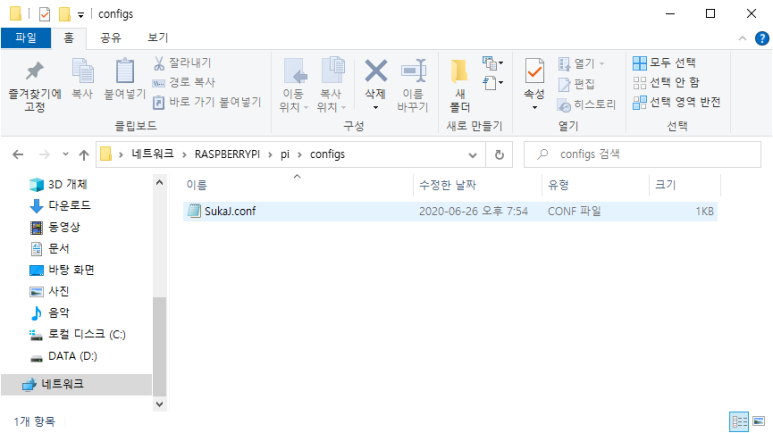Expand the address bar history dropdown
The width and height of the screenshot is (773, 433).
point(472,155)
